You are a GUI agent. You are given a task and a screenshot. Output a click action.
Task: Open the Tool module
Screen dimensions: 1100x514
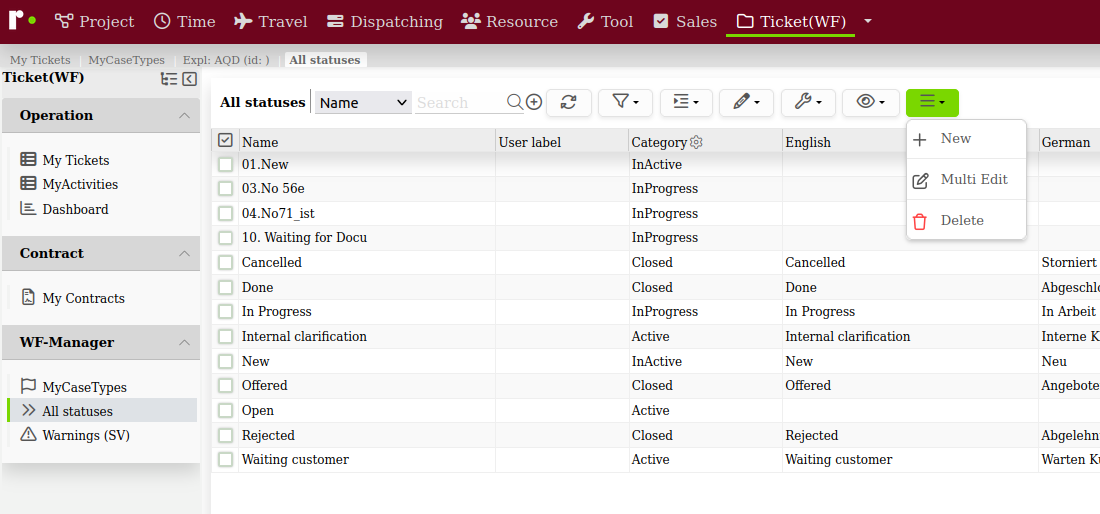point(605,22)
